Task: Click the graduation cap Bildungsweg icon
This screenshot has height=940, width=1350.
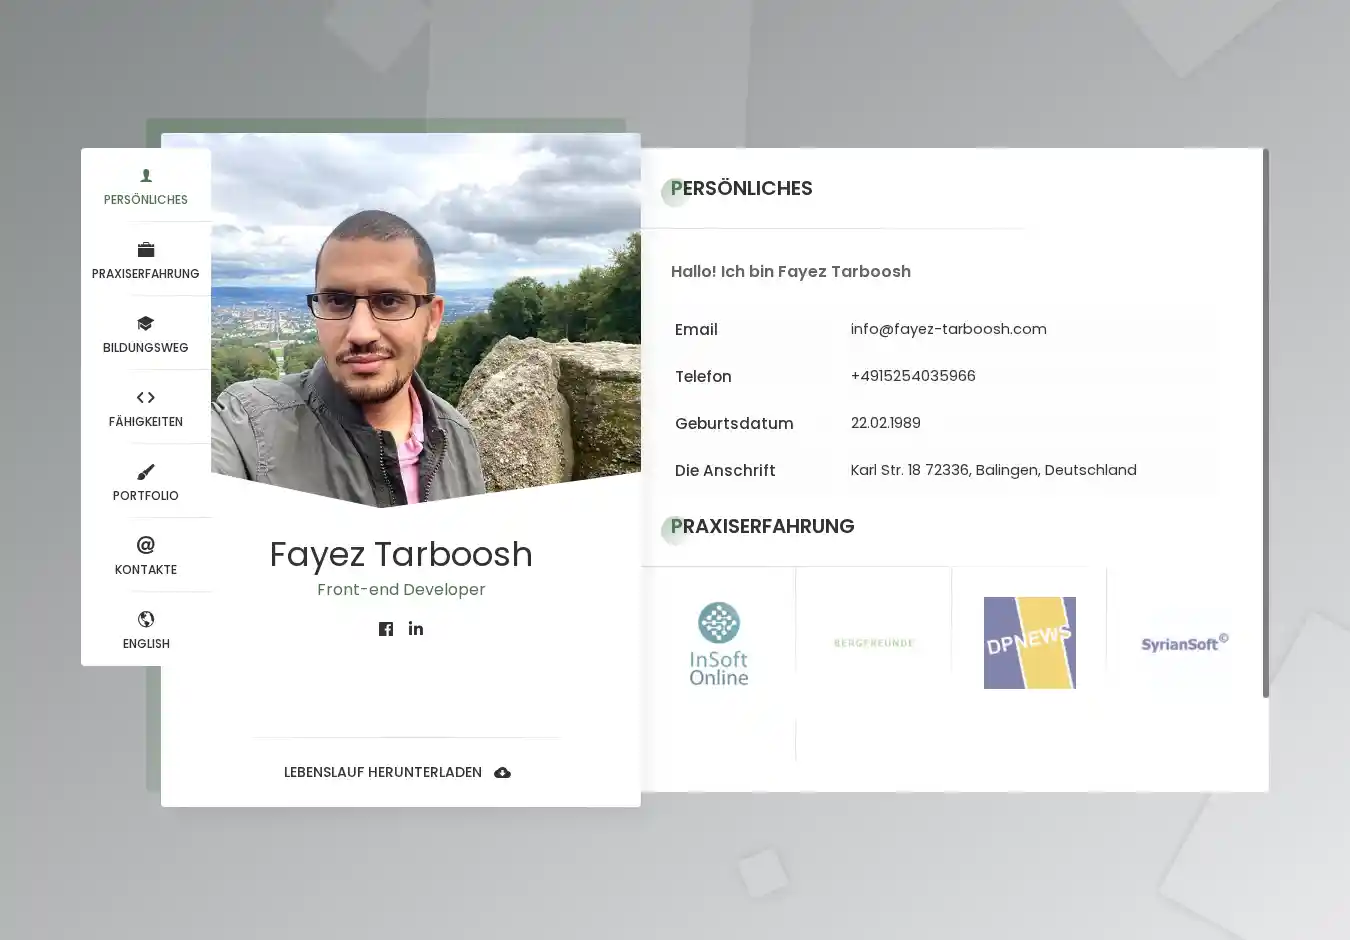Action: (x=146, y=324)
